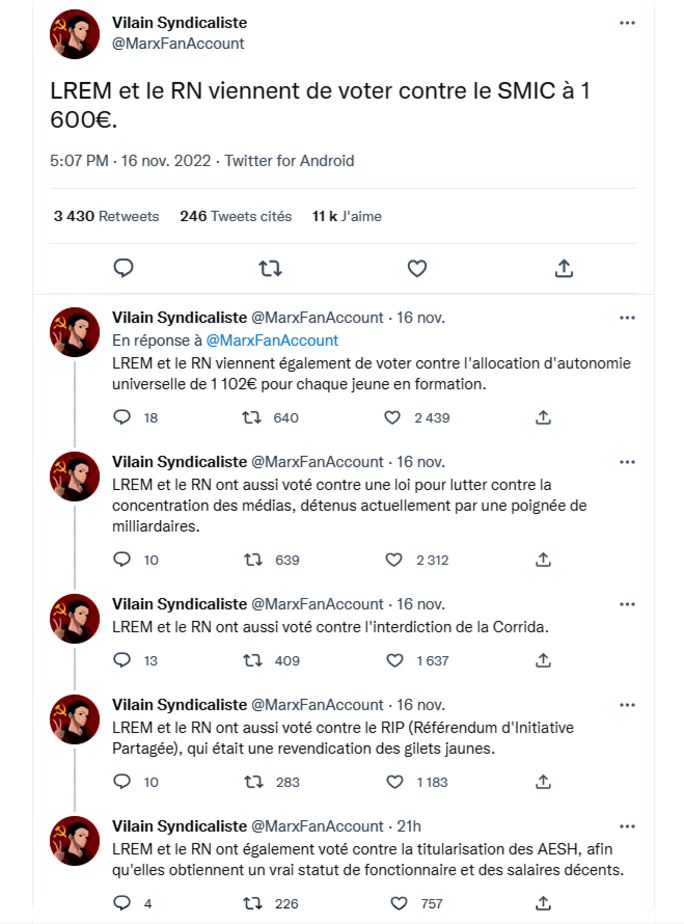Retweet the main SMIC 1600€ tweet

(x=270, y=268)
